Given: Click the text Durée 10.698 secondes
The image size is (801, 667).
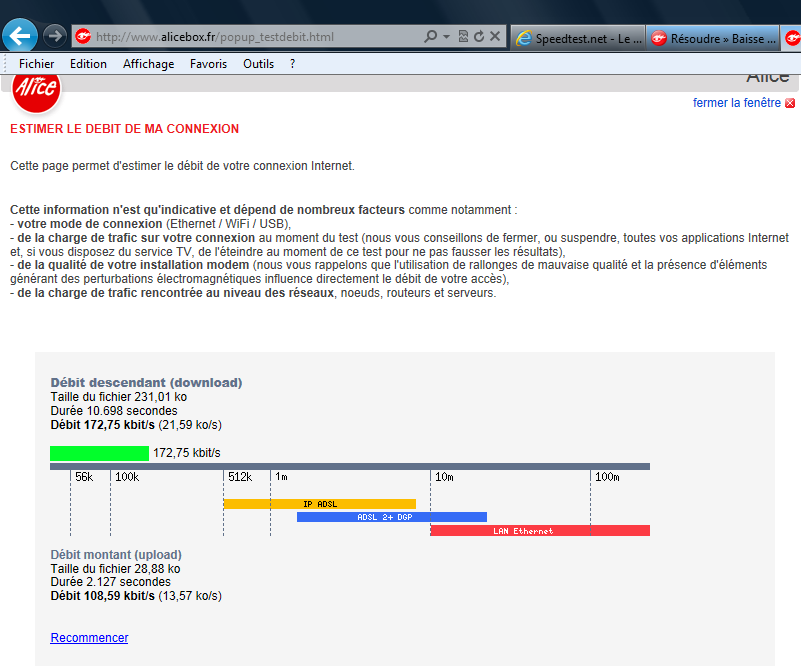Looking at the screenshot, I should coord(114,411).
